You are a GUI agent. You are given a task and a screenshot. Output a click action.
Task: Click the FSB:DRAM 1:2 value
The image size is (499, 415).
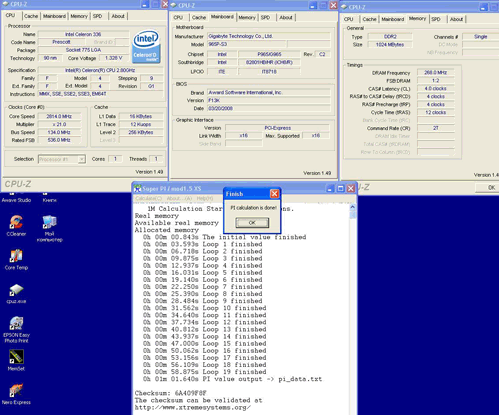point(435,81)
